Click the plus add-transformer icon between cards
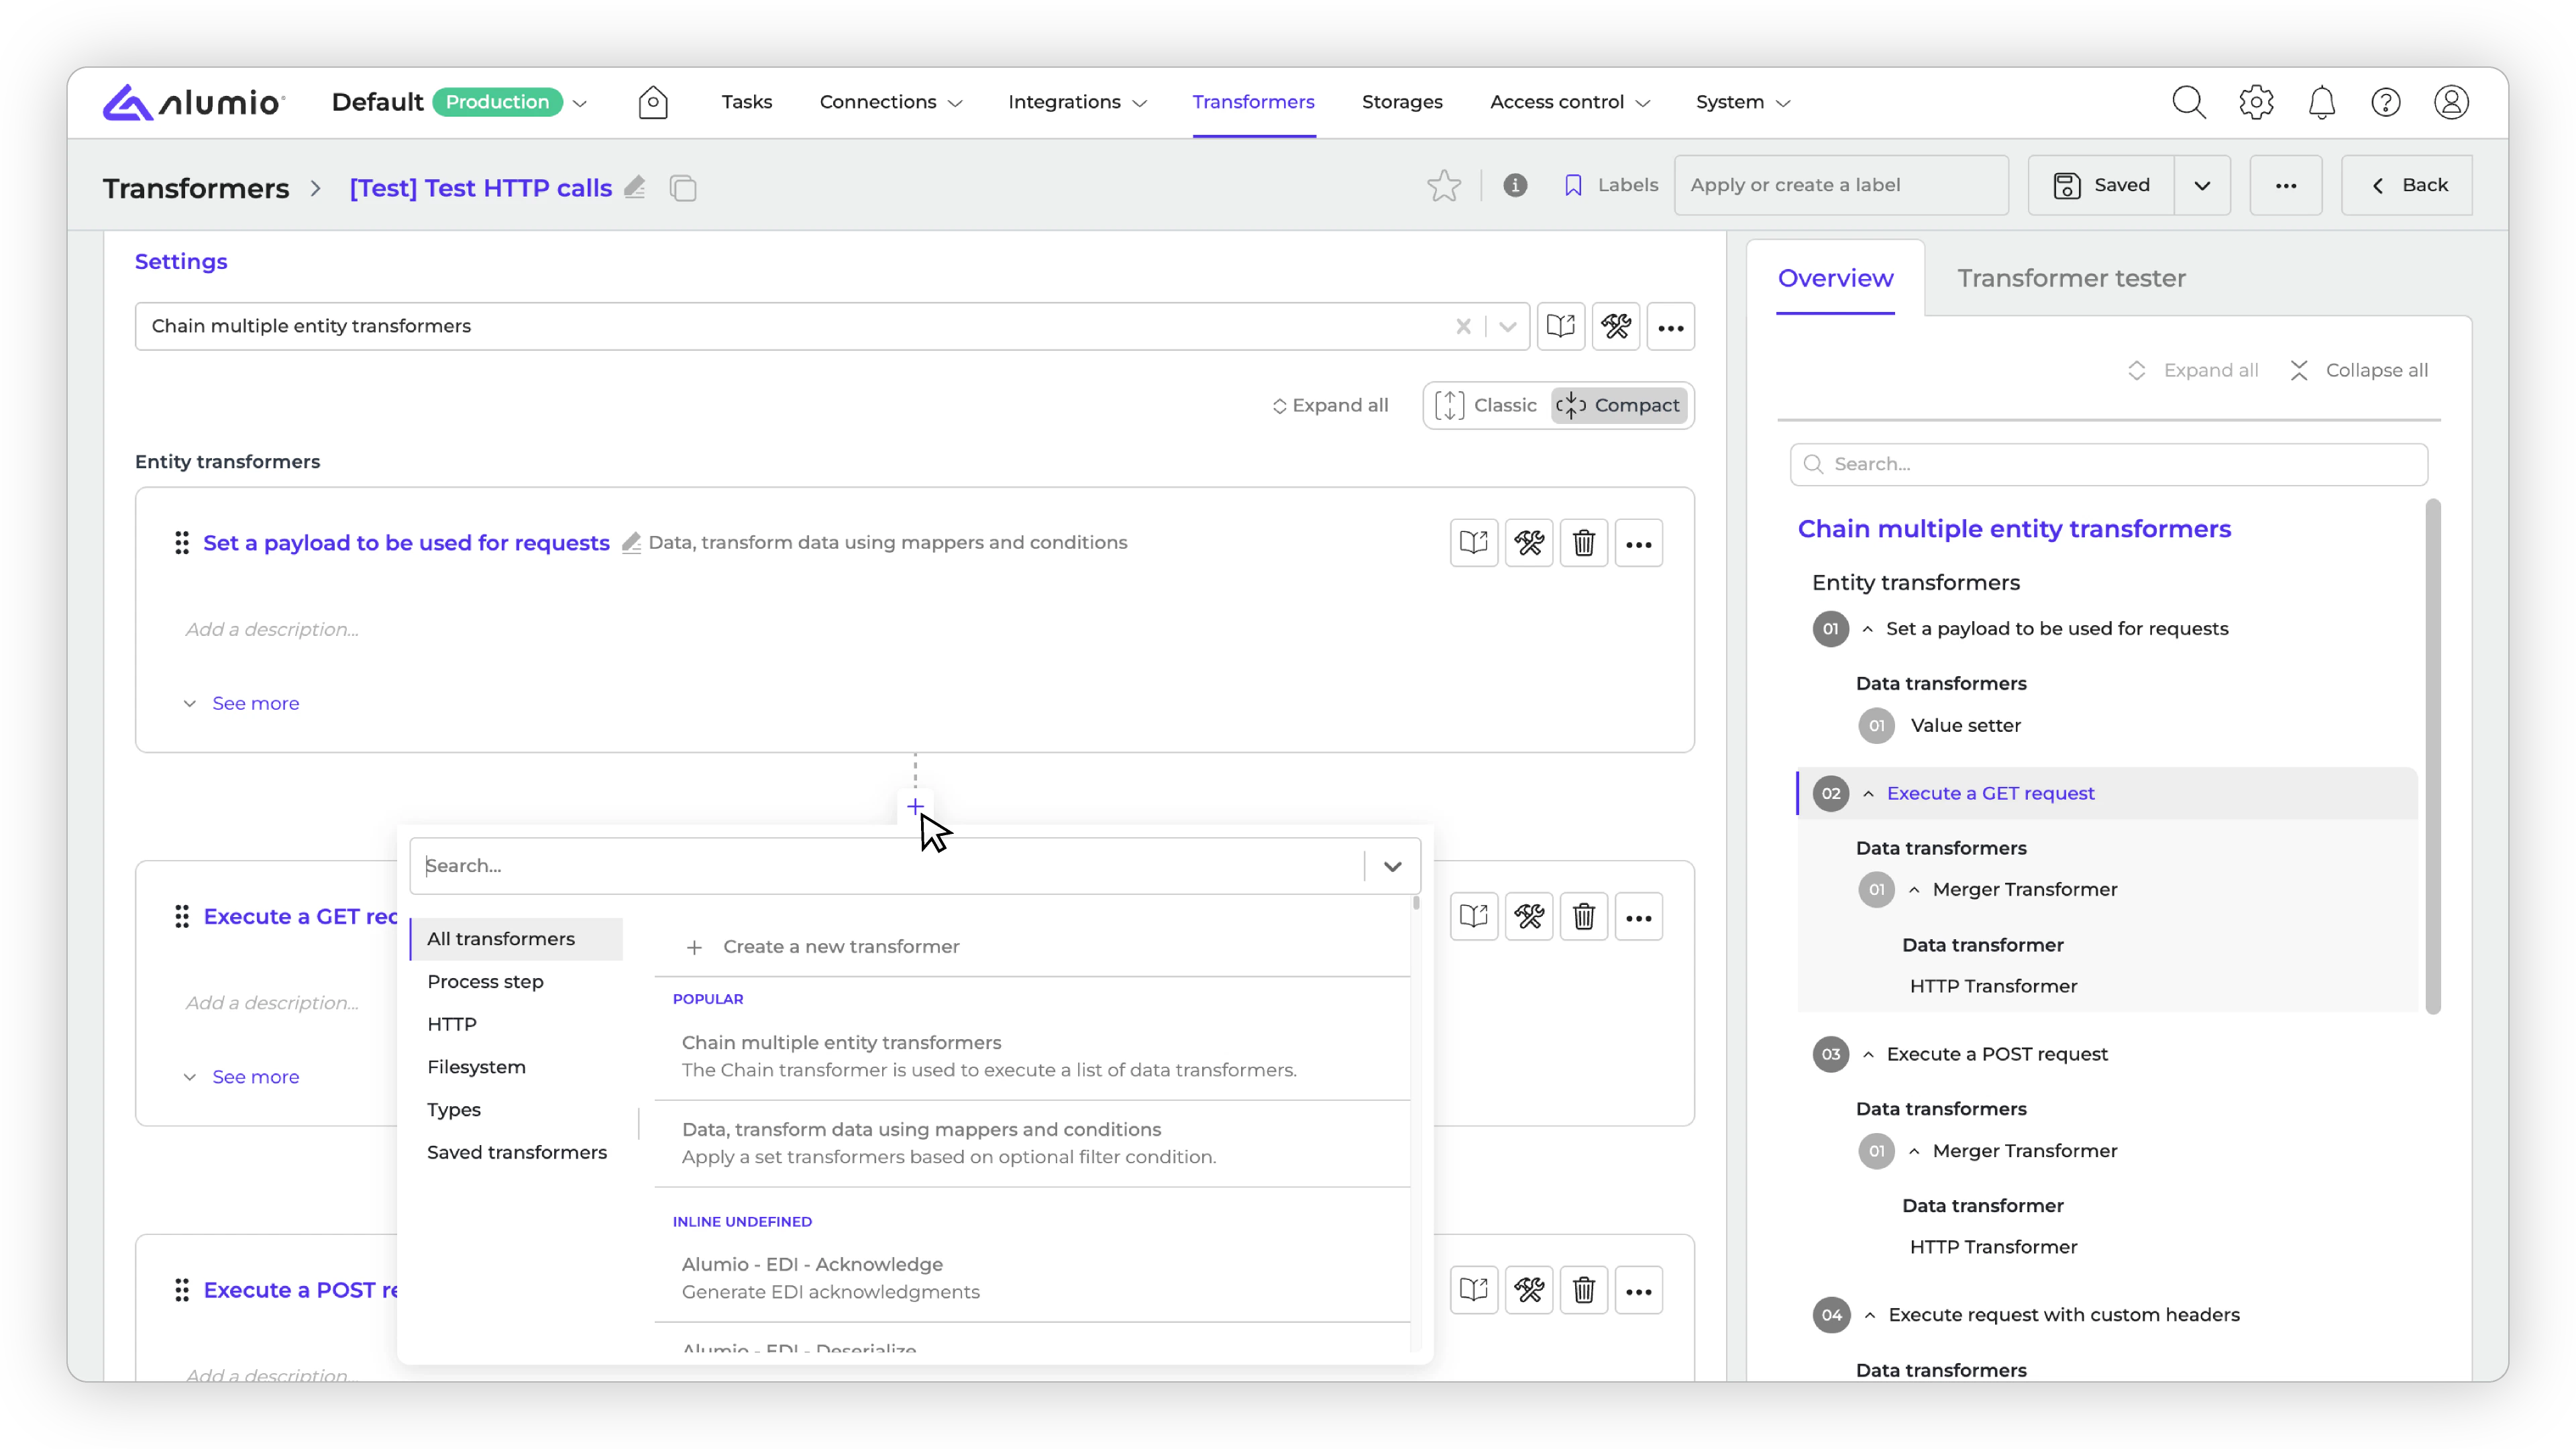2576x1449 pixels. (915, 806)
